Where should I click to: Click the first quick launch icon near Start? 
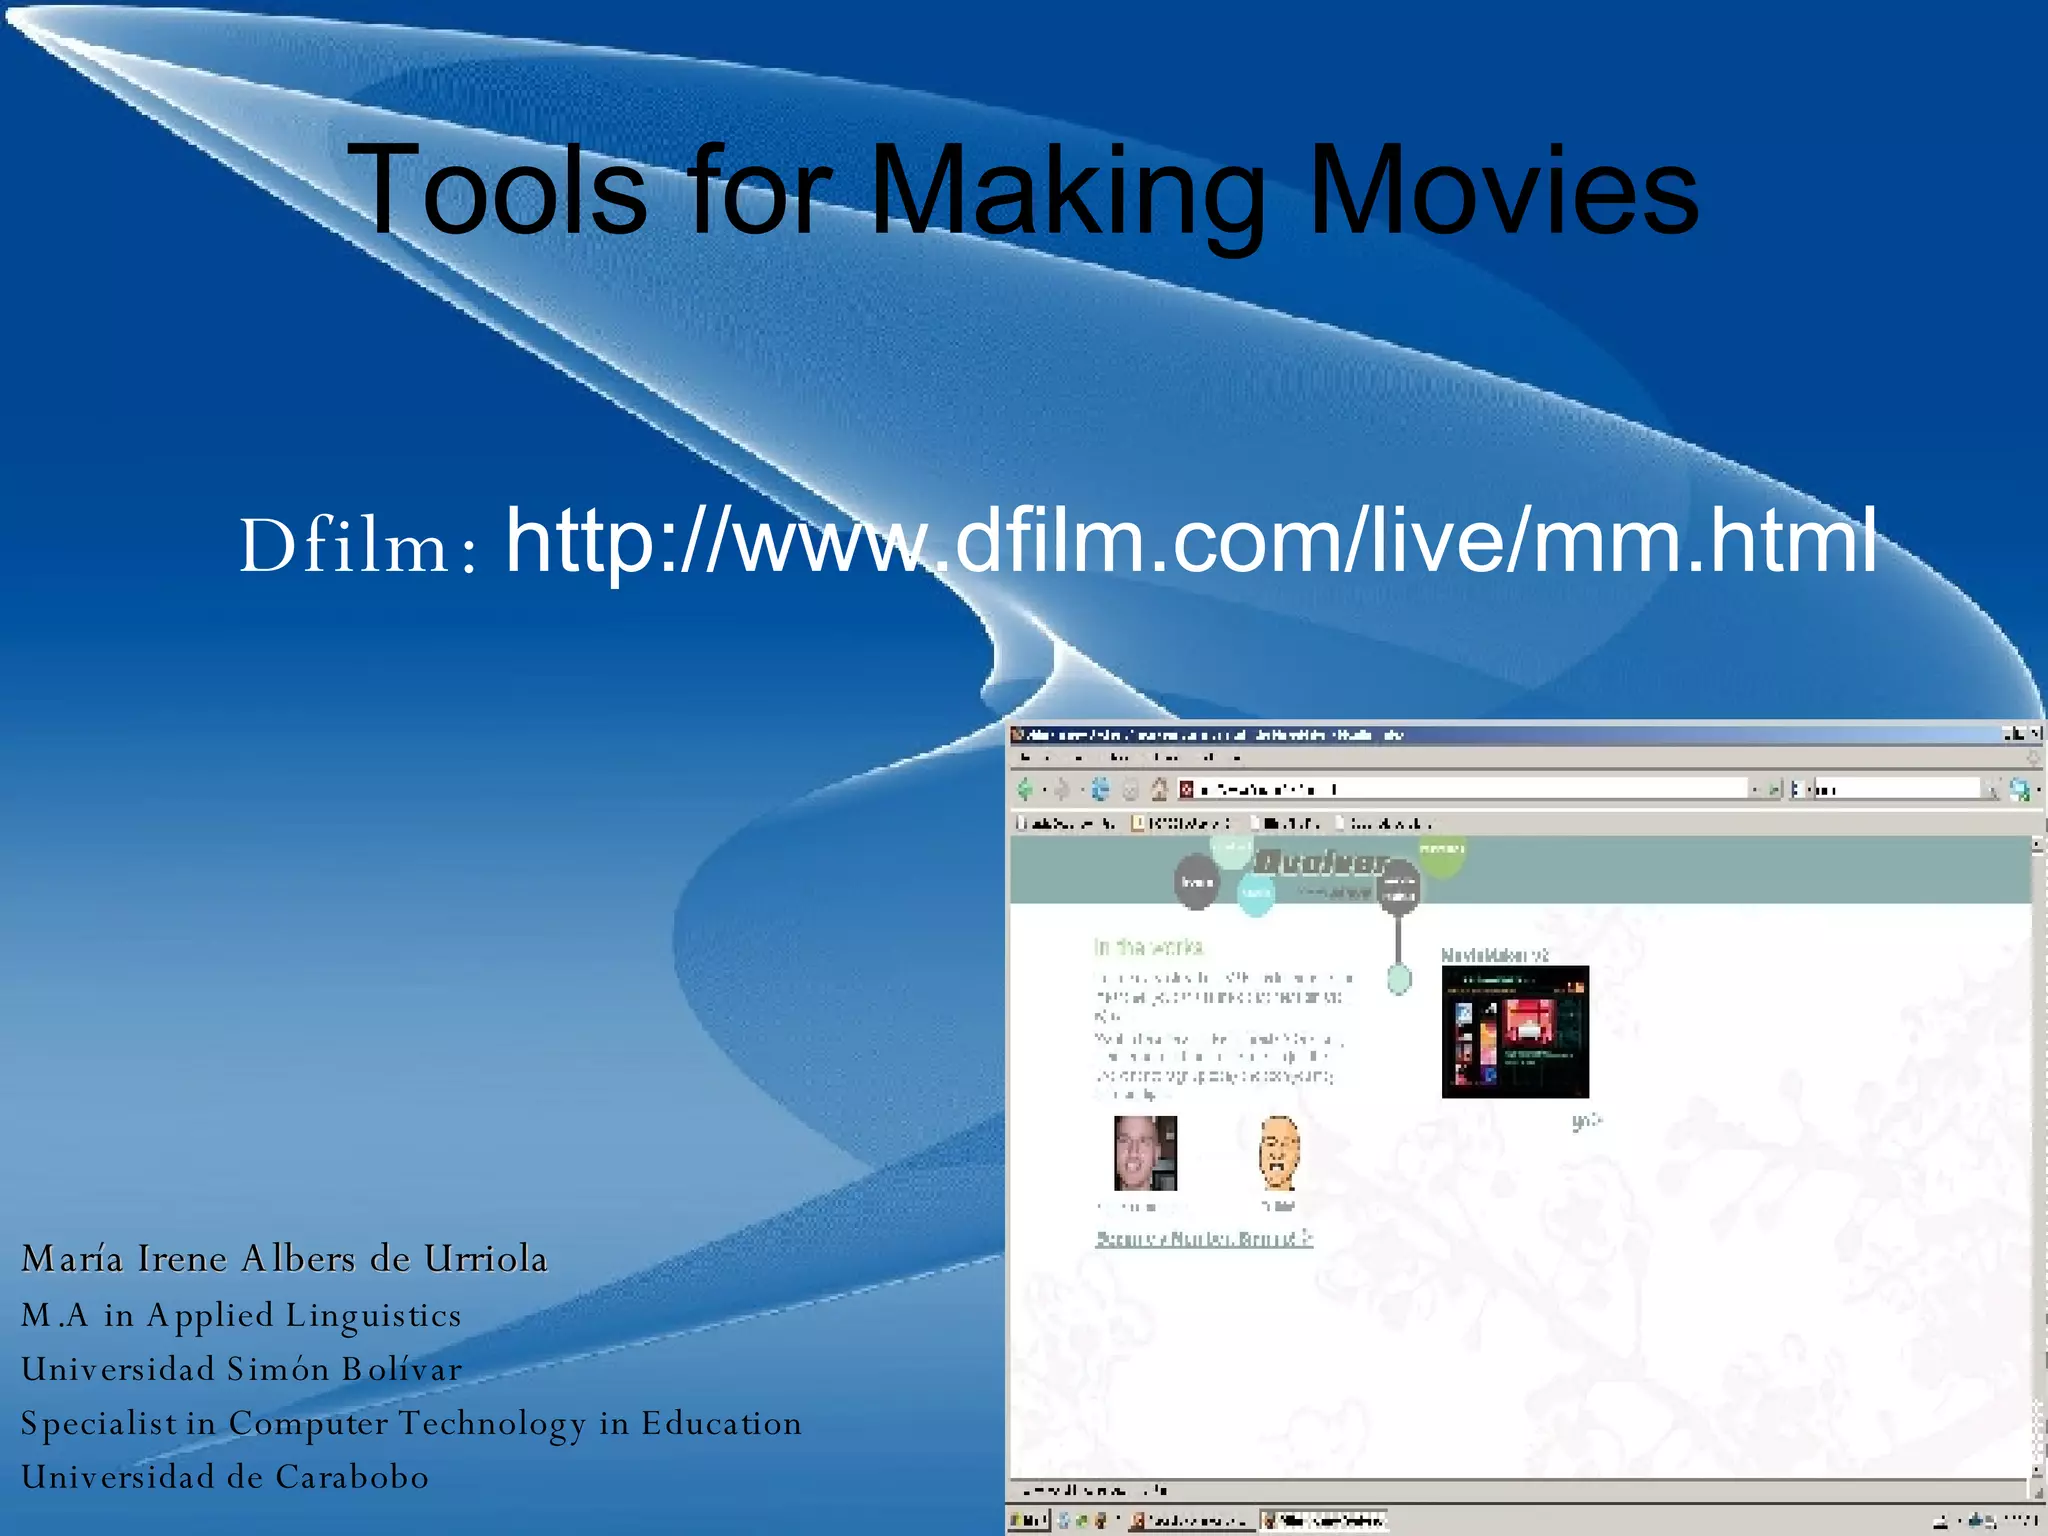[1063, 1521]
